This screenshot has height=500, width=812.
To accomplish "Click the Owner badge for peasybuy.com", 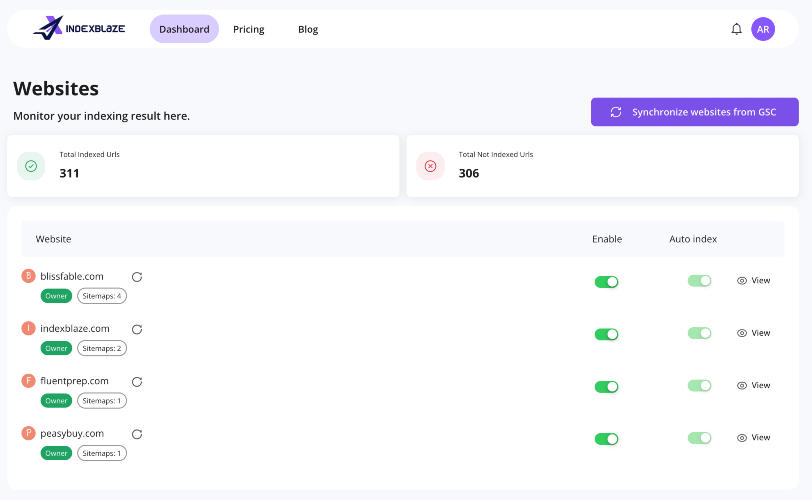I will click(56, 453).
